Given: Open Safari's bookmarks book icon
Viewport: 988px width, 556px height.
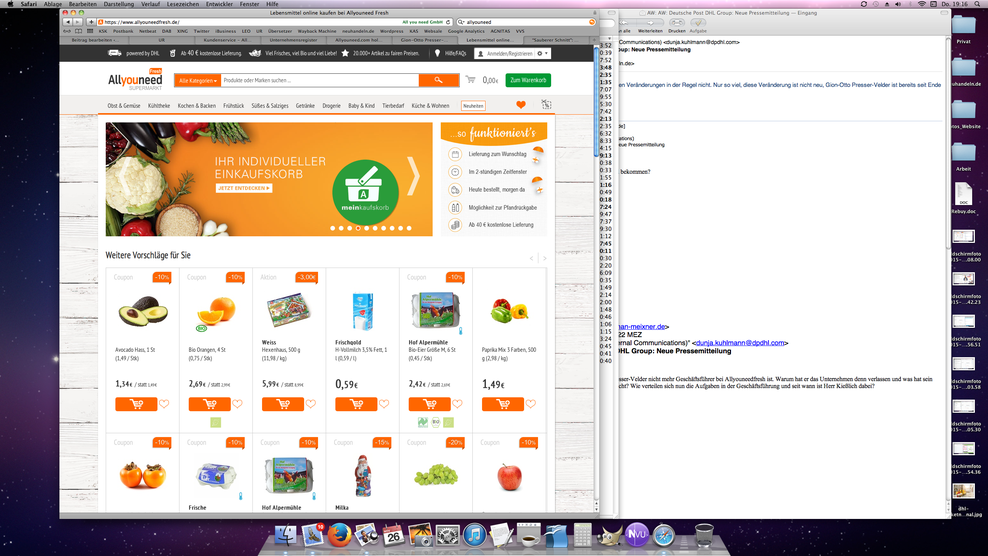Looking at the screenshot, I should 78,31.
